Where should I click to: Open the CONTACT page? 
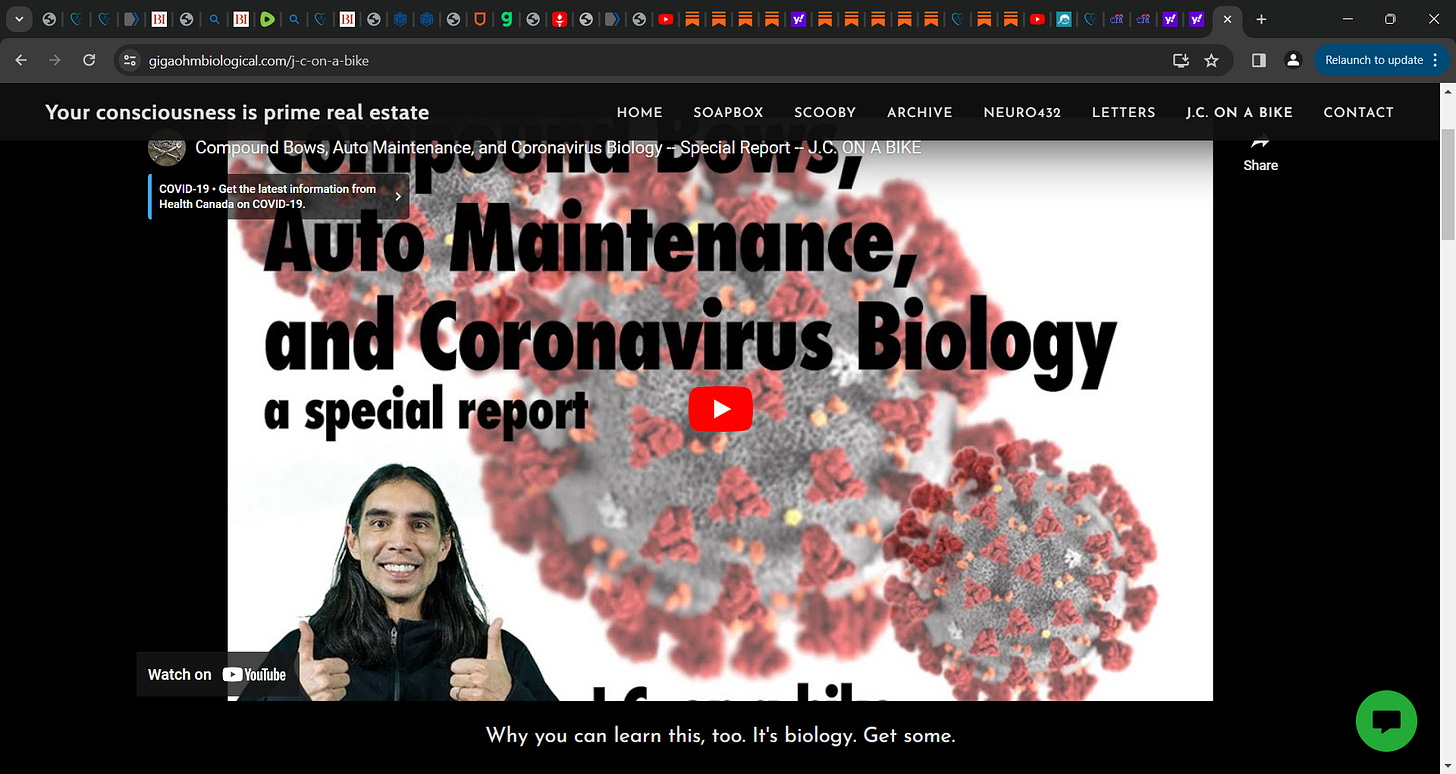click(x=1358, y=112)
